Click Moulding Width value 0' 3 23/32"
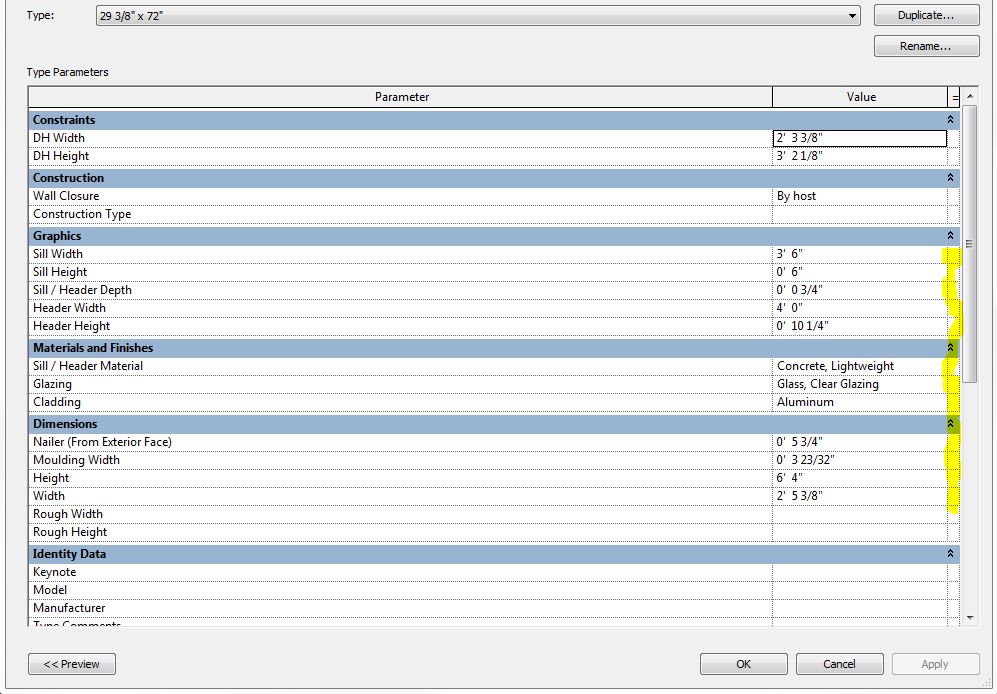Screen dimensions: 997x694 click(860, 459)
